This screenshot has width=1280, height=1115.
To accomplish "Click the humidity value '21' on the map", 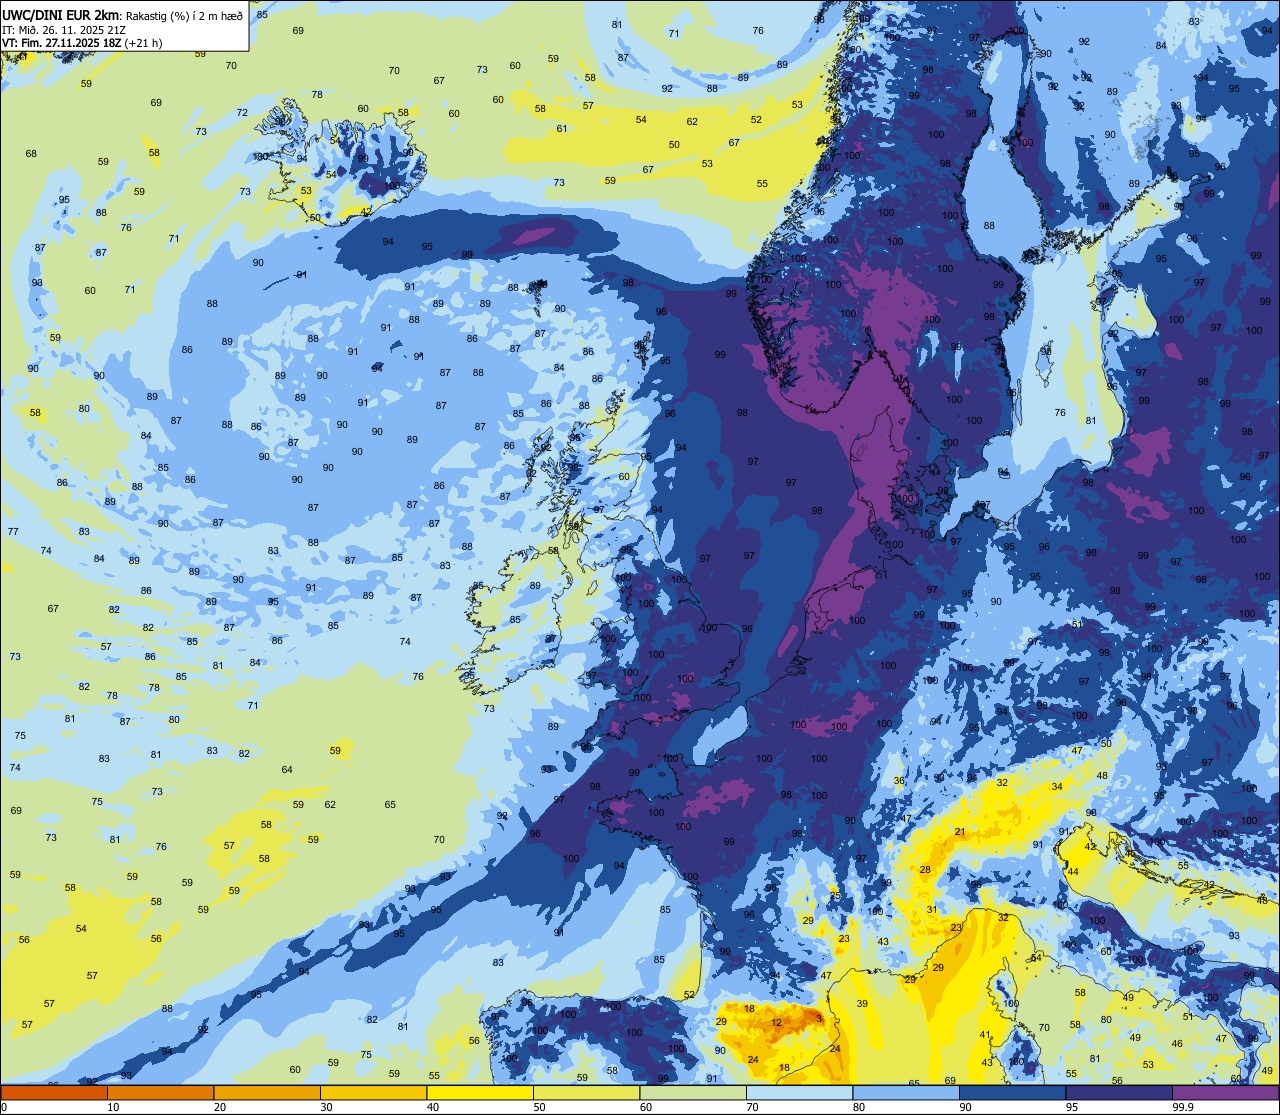I will click(960, 832).
